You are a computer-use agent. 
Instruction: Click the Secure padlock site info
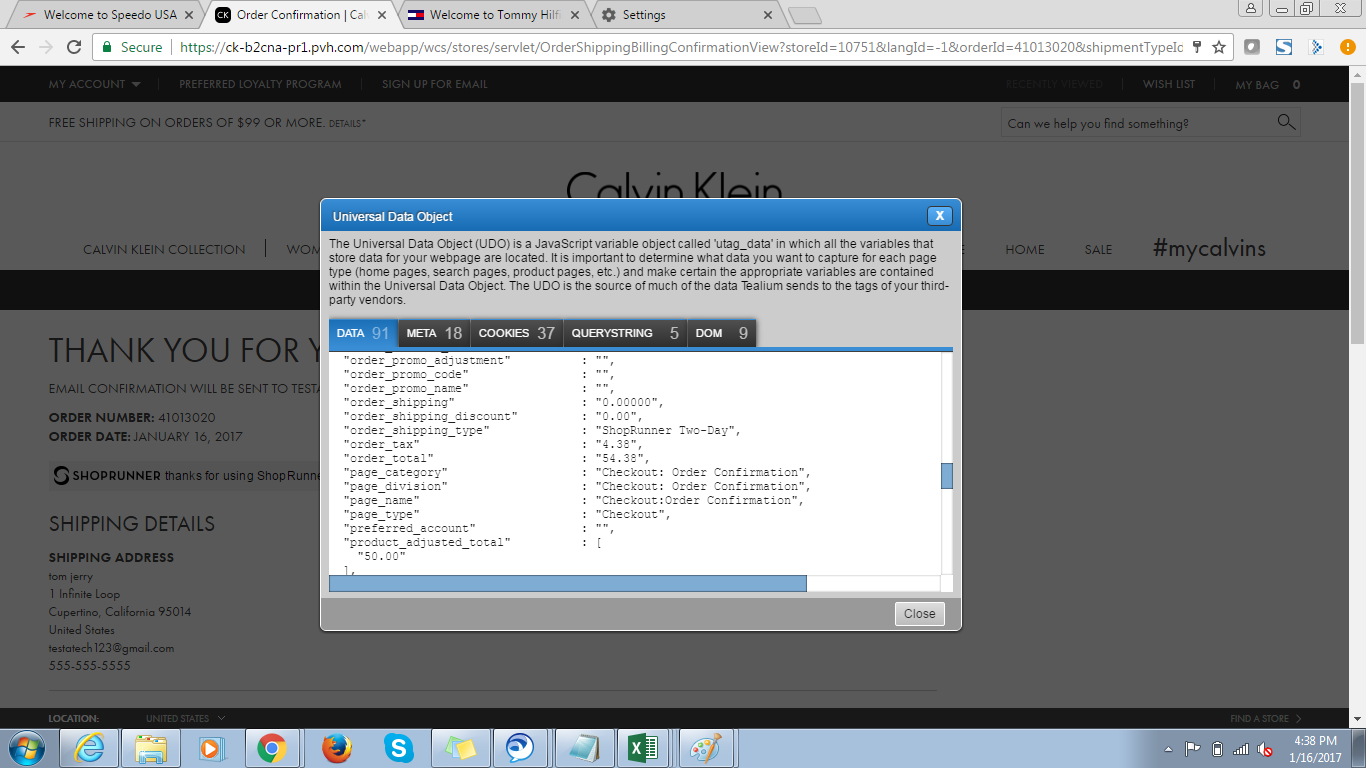pyautogui.click(x=131, y=47)
